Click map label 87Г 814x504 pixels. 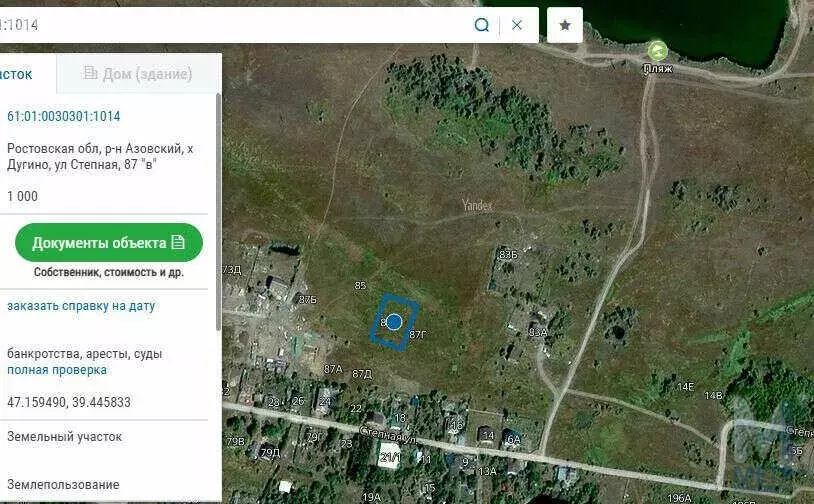click(418, 335)
